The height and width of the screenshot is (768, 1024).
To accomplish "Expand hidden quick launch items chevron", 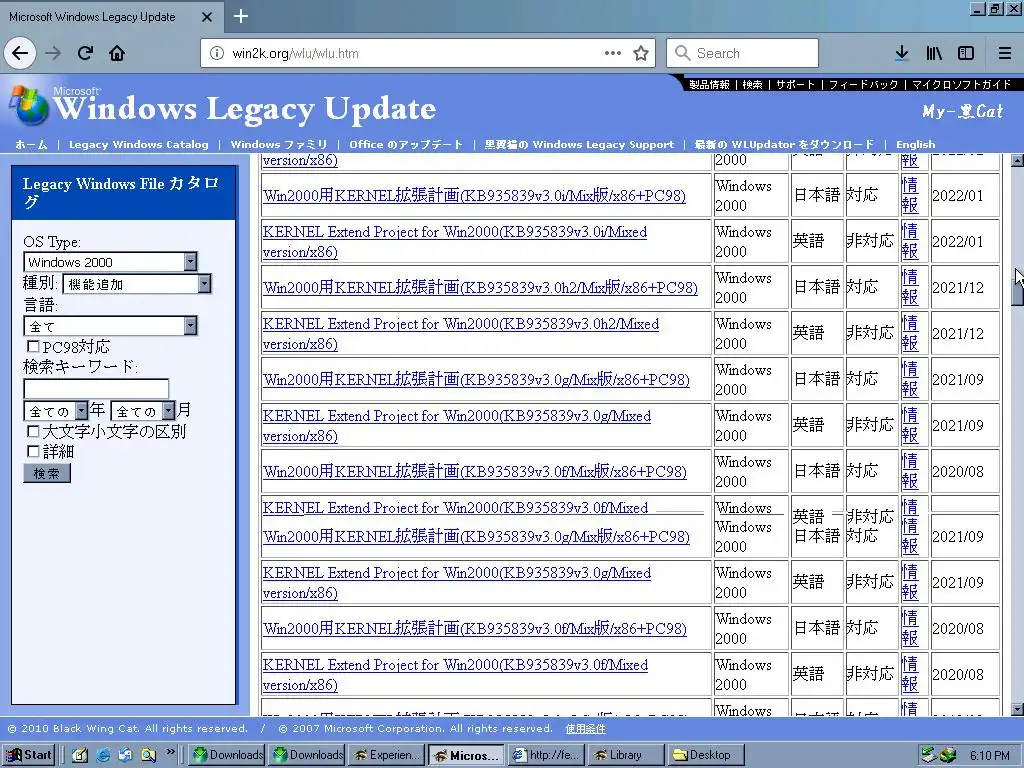I will 170,752.
